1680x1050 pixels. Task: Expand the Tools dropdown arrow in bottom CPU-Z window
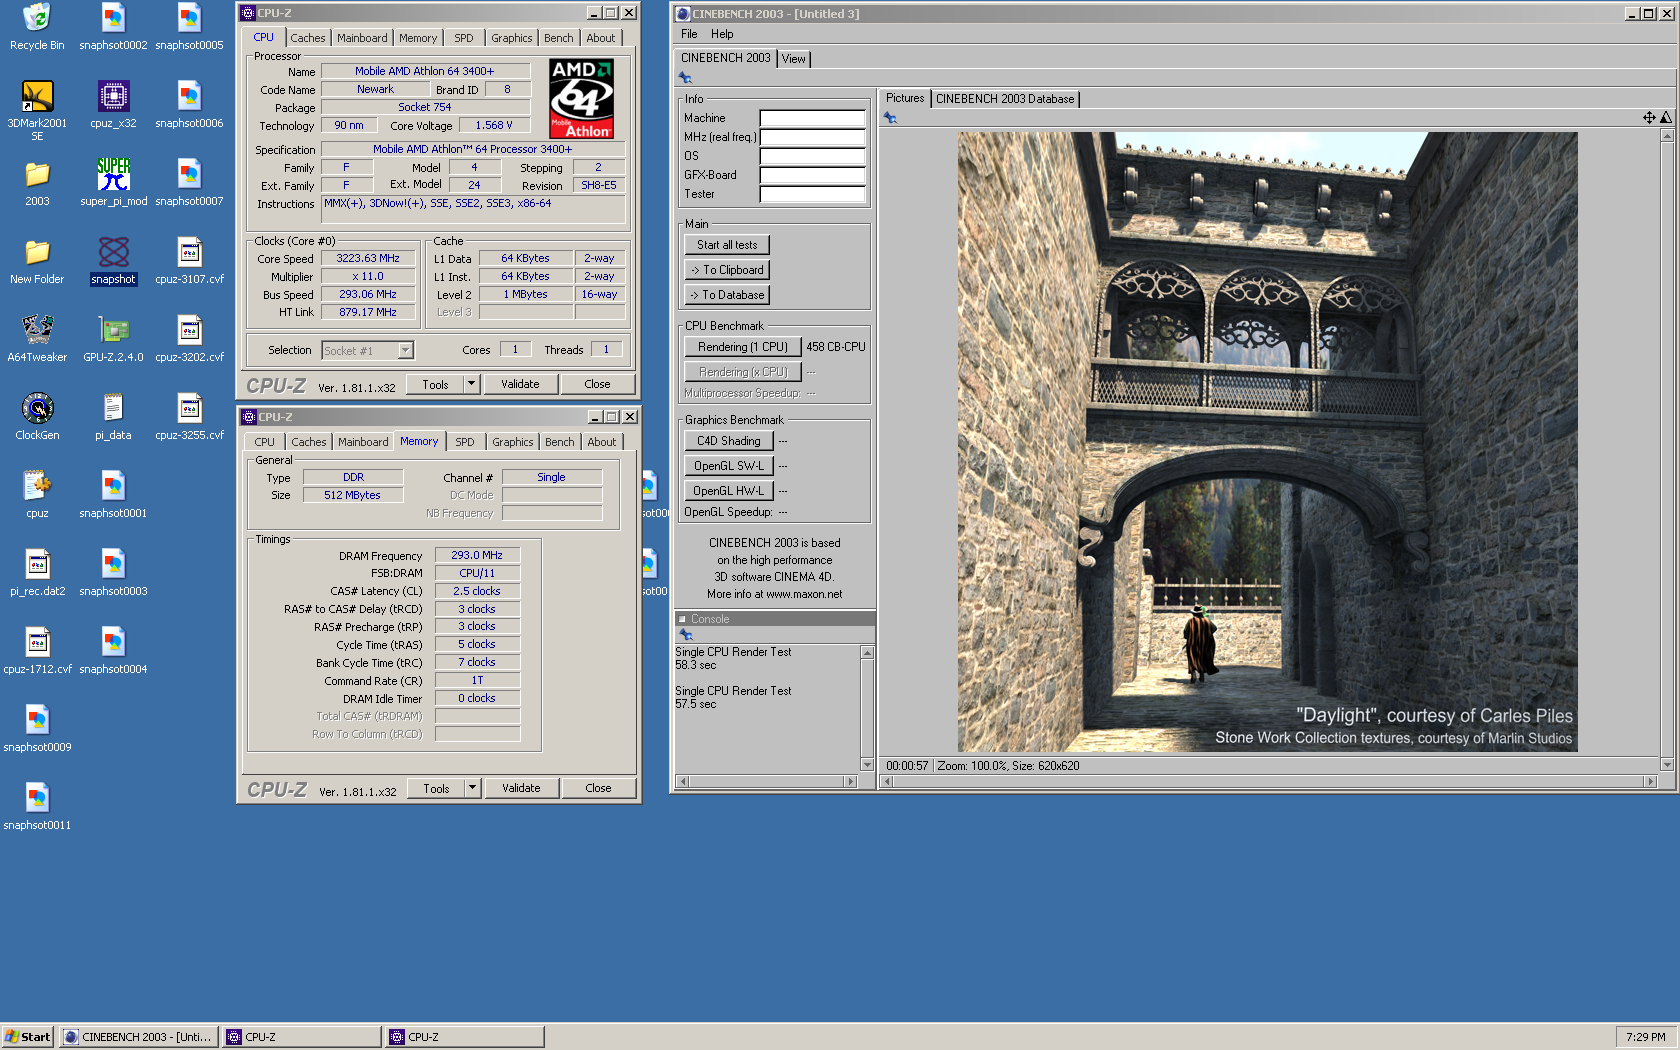473,788
